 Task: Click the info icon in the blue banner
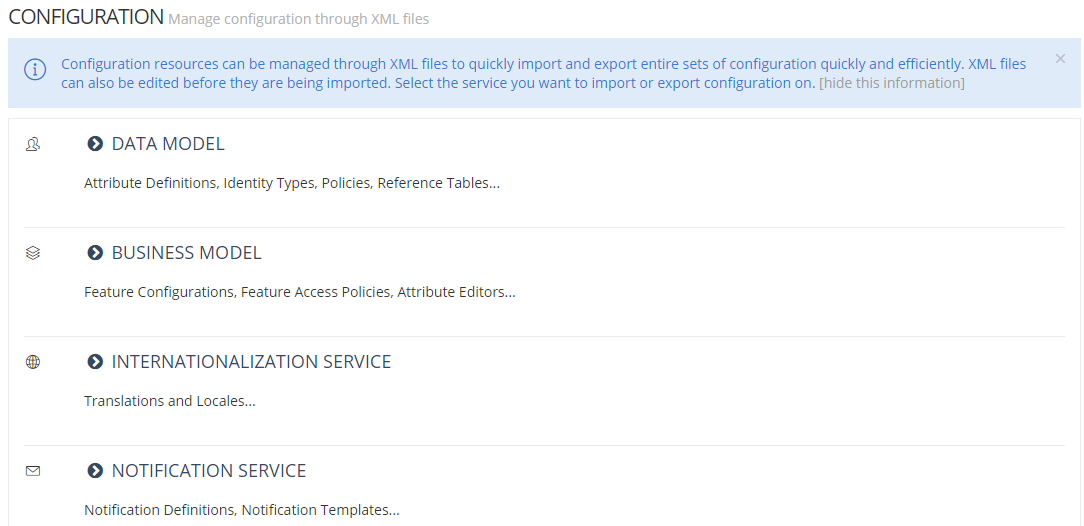[x=35, y=70]
